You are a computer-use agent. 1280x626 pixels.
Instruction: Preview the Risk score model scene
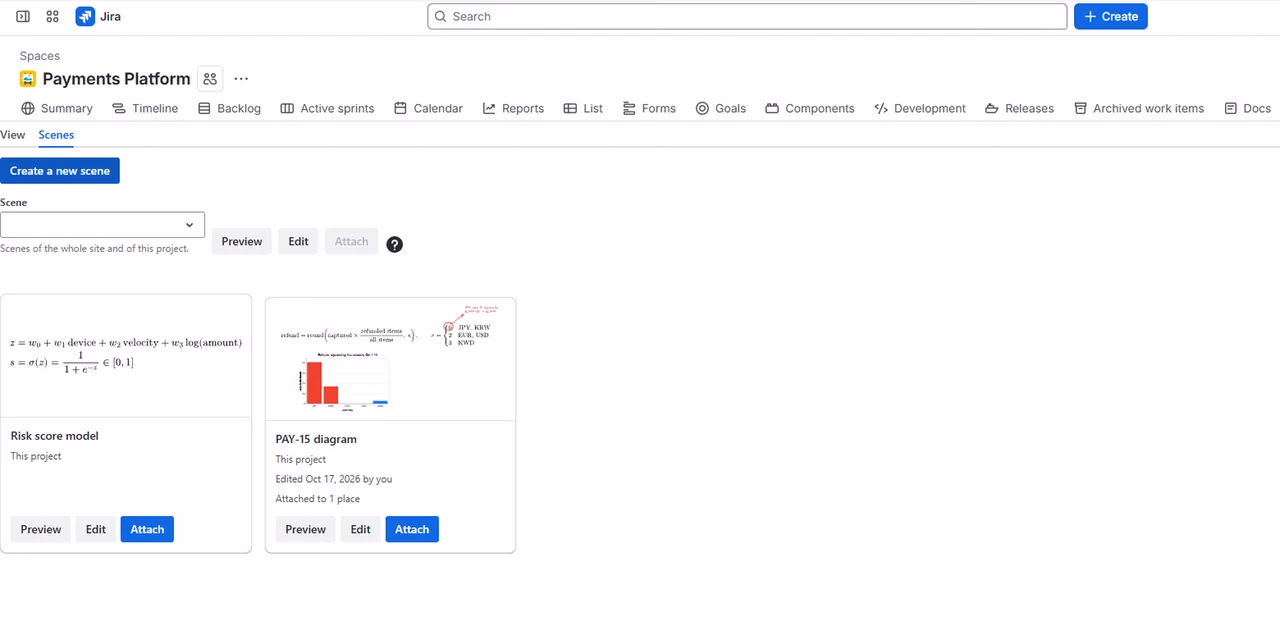tap(41, 529)
